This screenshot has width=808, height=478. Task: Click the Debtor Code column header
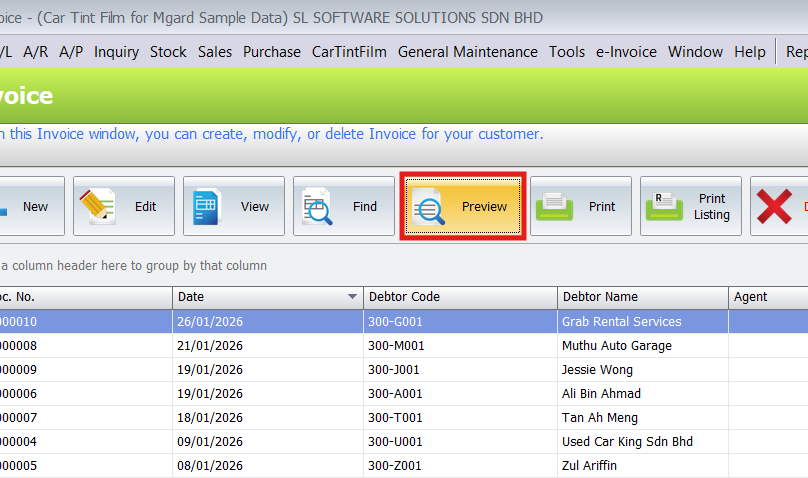pos(460,297)
